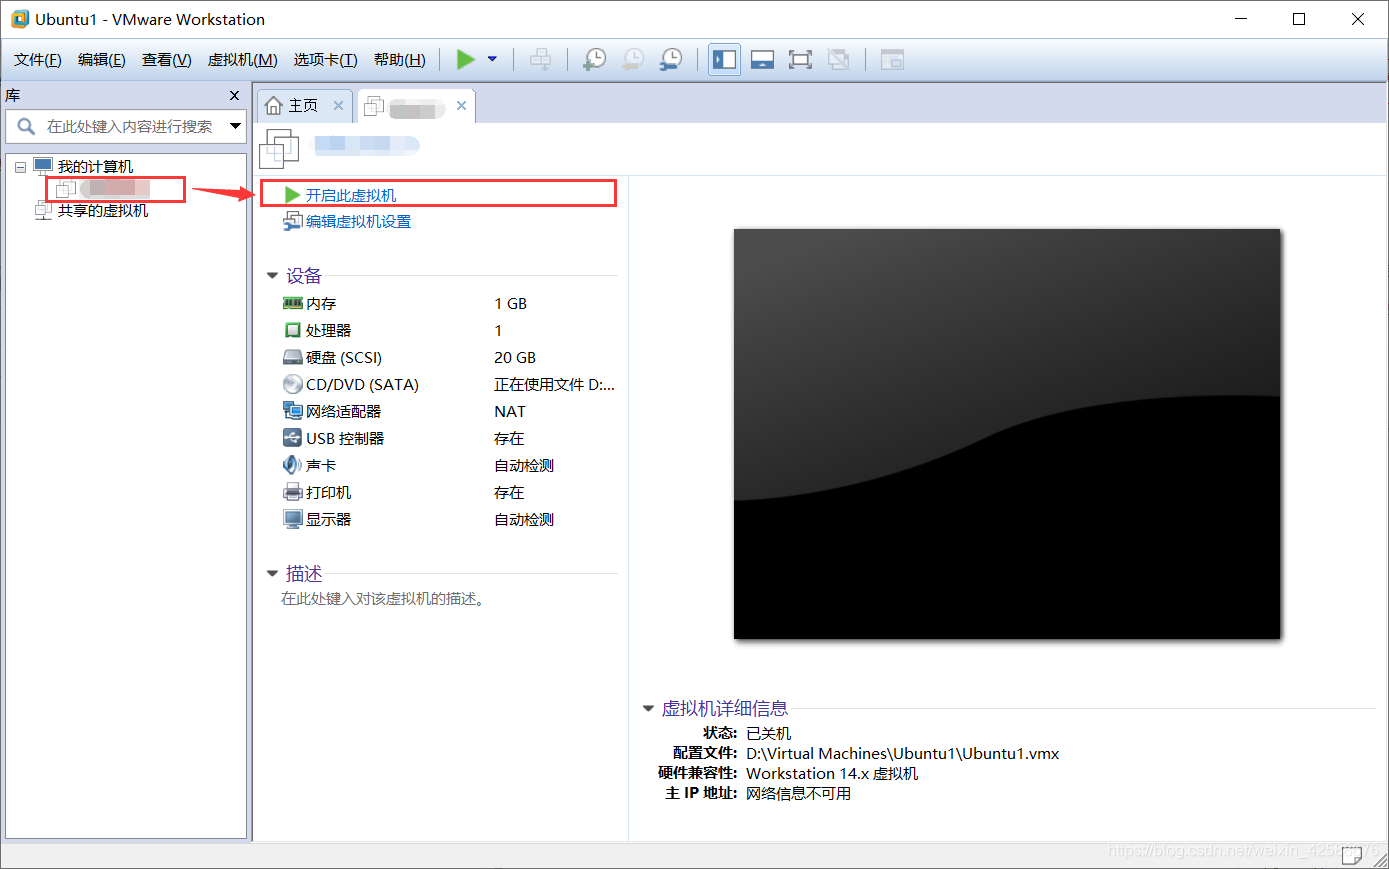This screenshot has width=1389, height=869.
Task: Click the console view toolbar icon
Action: 892,60
